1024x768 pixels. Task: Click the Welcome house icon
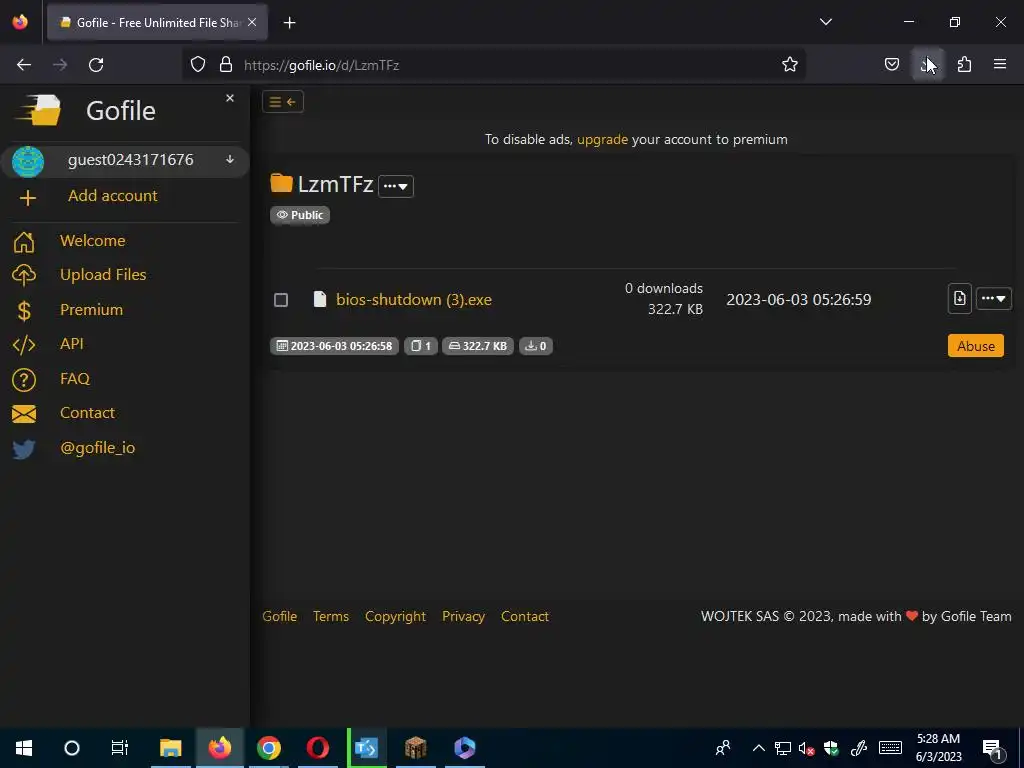(x=24, y=242)
